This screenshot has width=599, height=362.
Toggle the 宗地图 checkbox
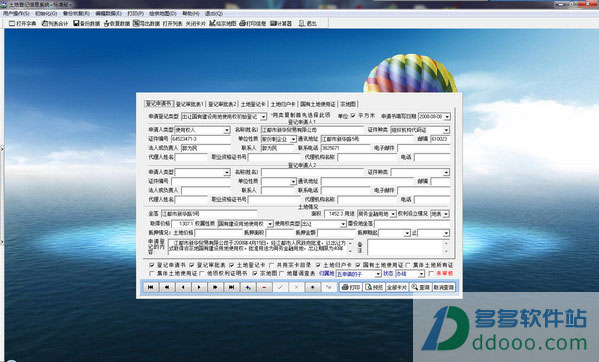tap(255, 273)
